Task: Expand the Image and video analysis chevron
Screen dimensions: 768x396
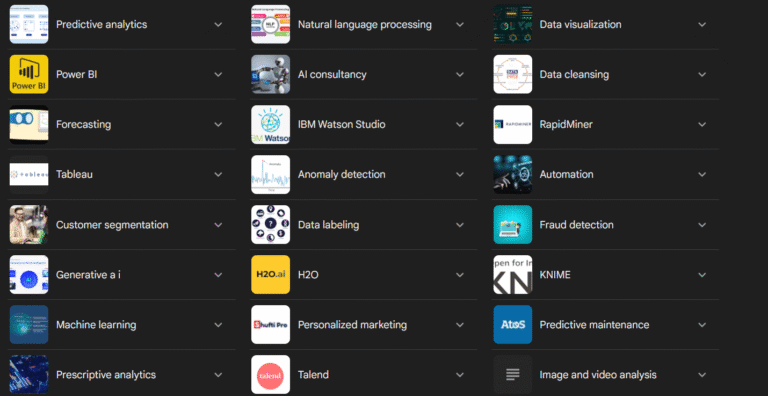Action: point(702,375)
